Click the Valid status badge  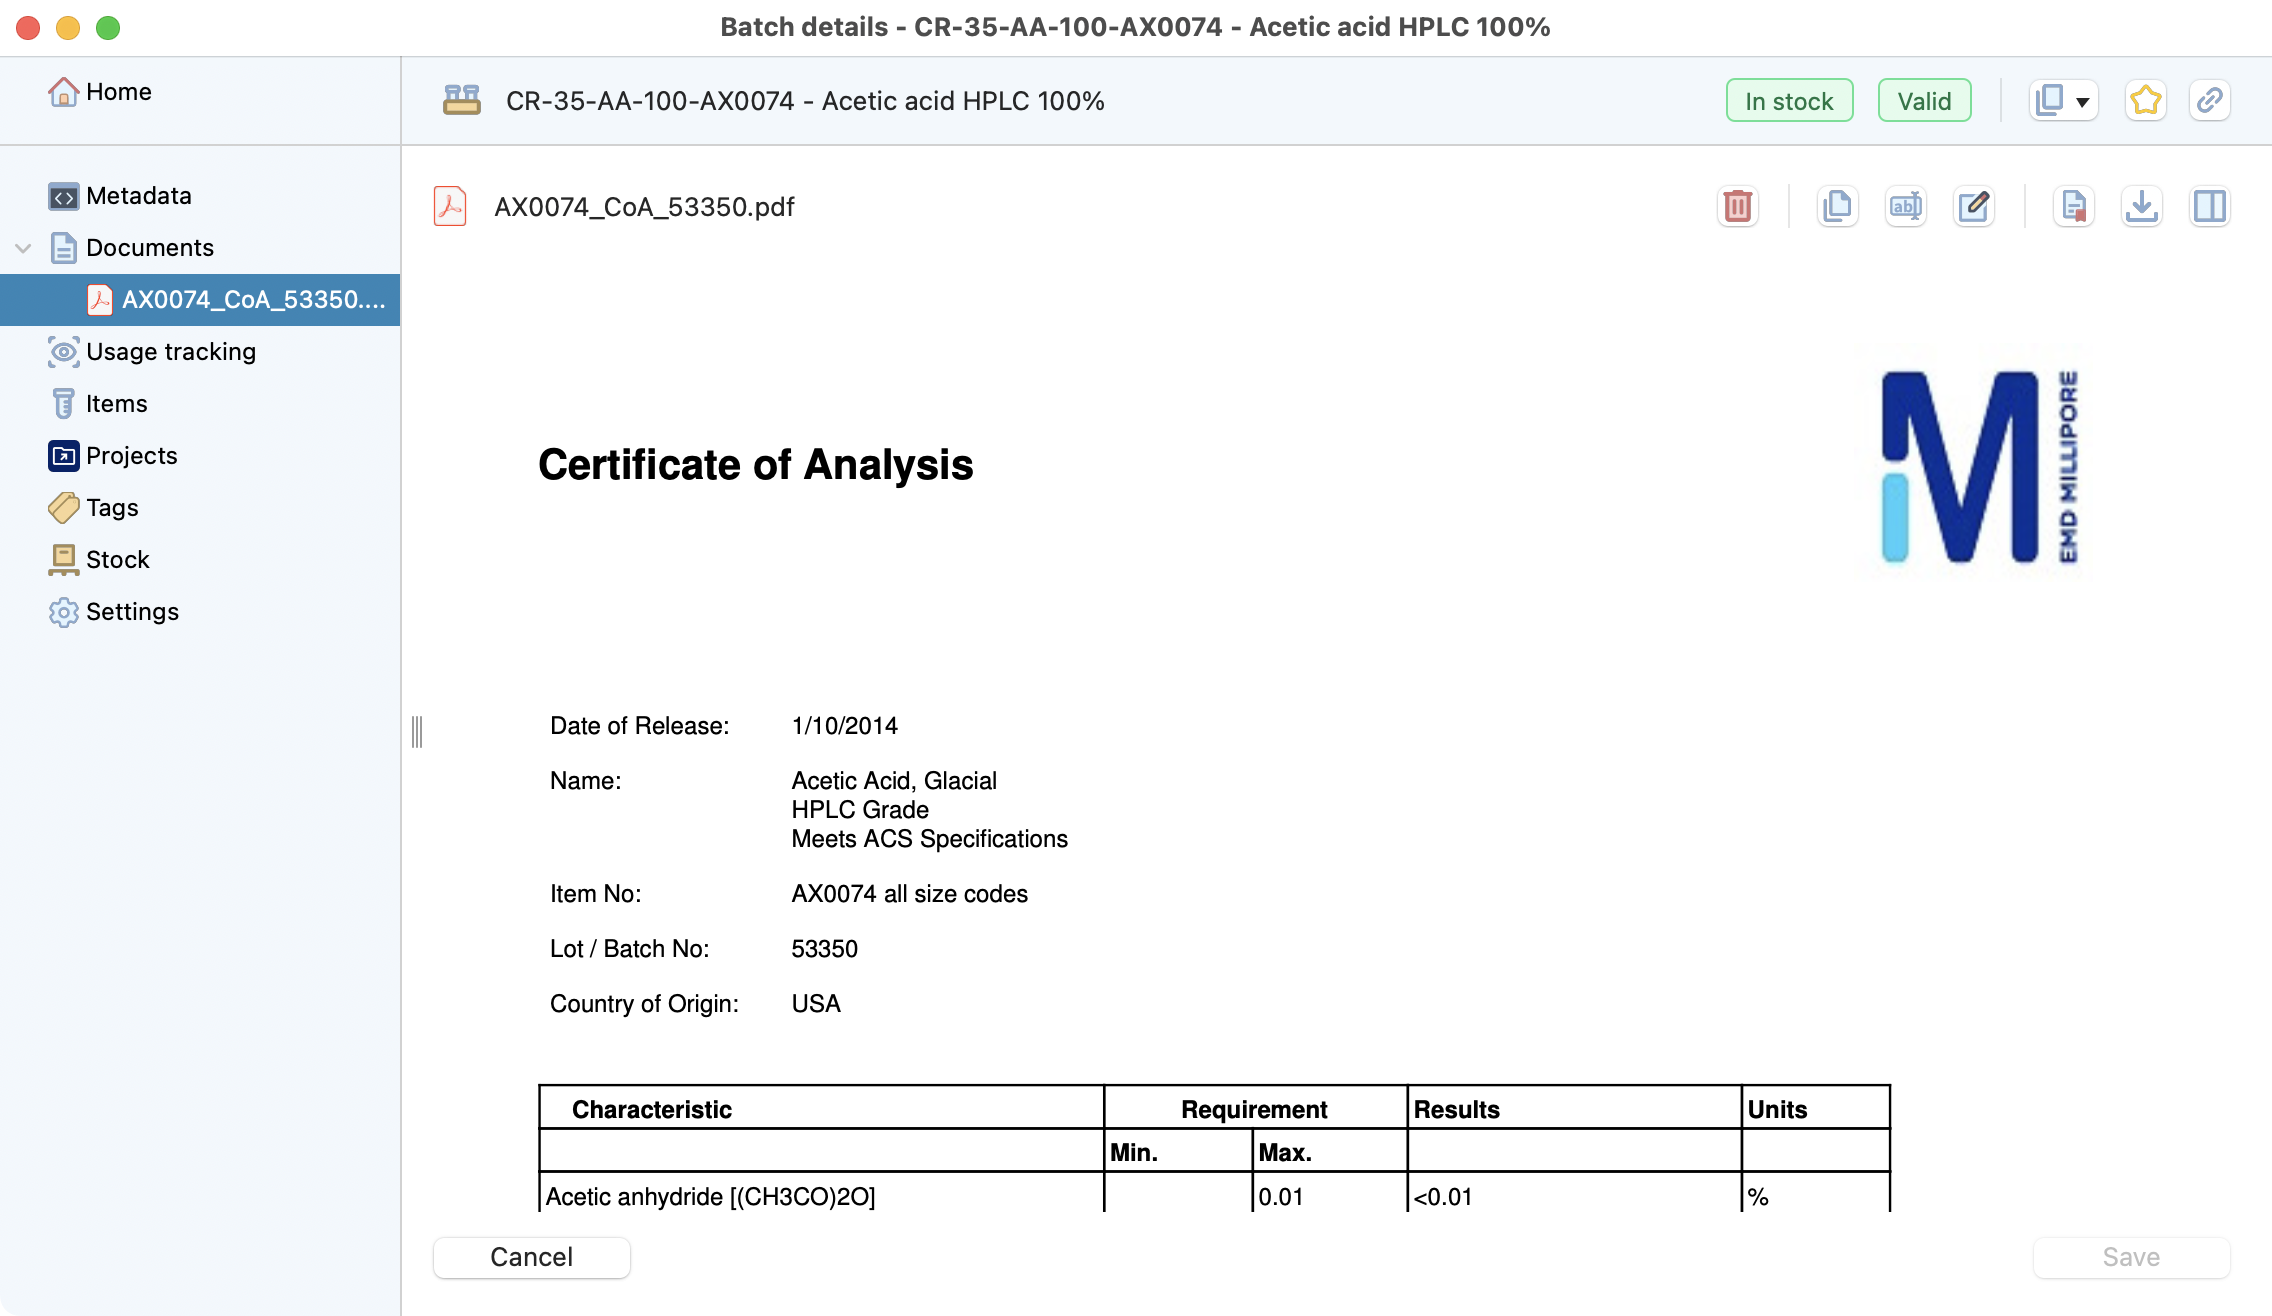(1924, 101)
